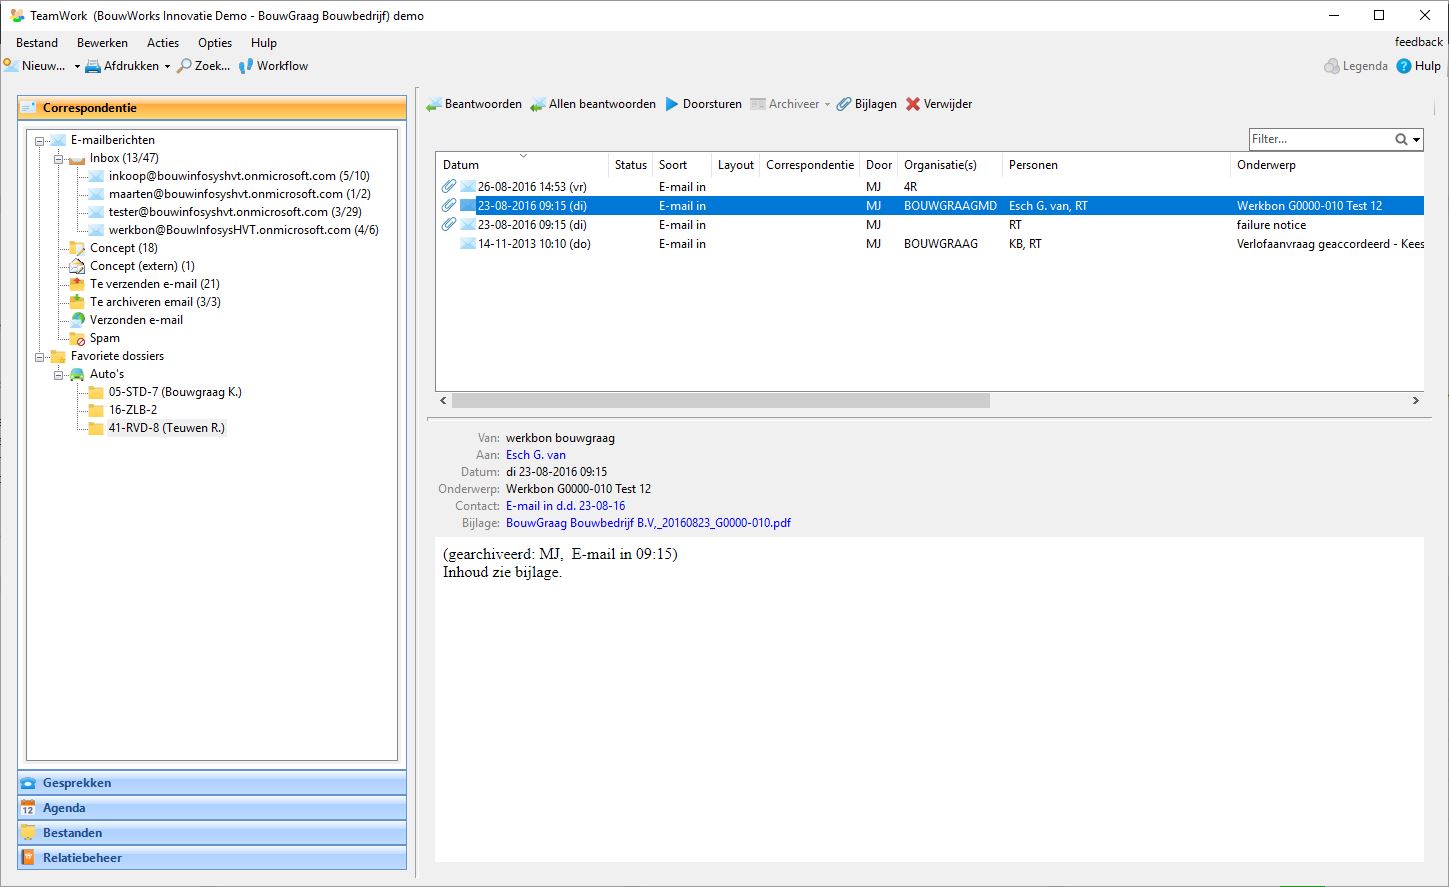This screenshot has width=1449, height=887.
Task: Click the horizontal scrollbar of message list
Action: (720, 401)
